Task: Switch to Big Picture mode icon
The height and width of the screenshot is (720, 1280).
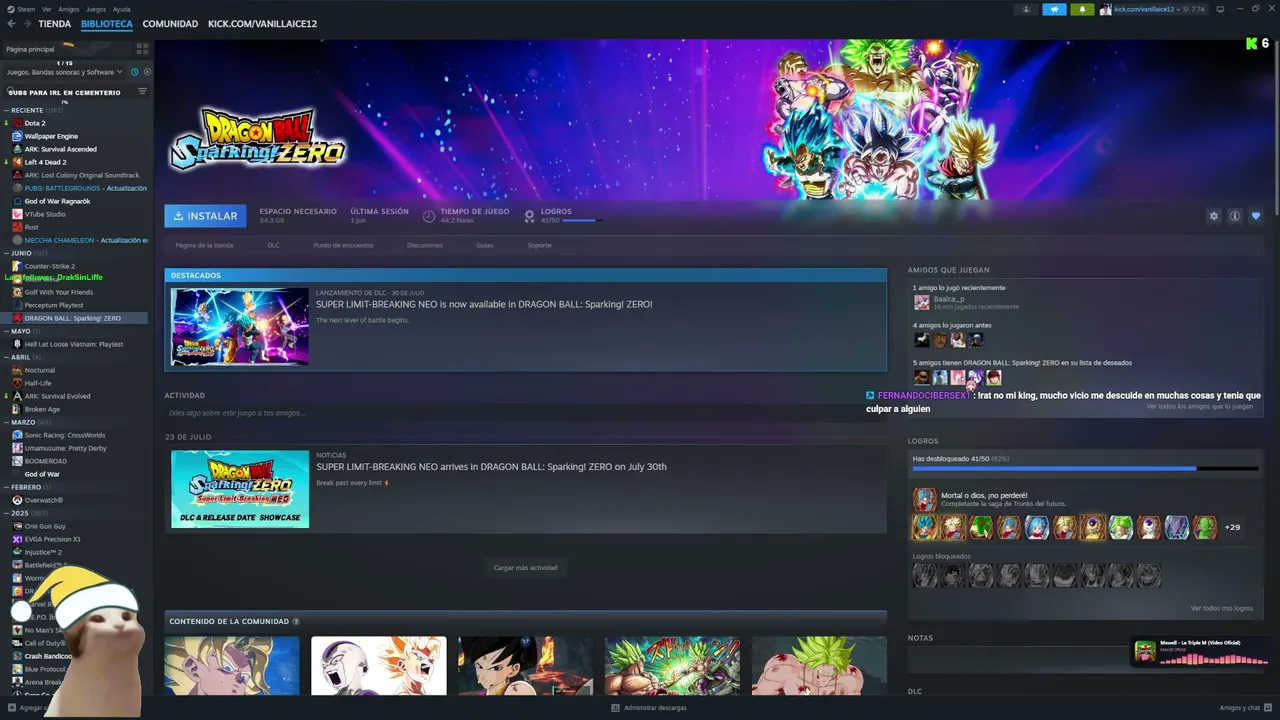Action: [x=1220, y=9]
